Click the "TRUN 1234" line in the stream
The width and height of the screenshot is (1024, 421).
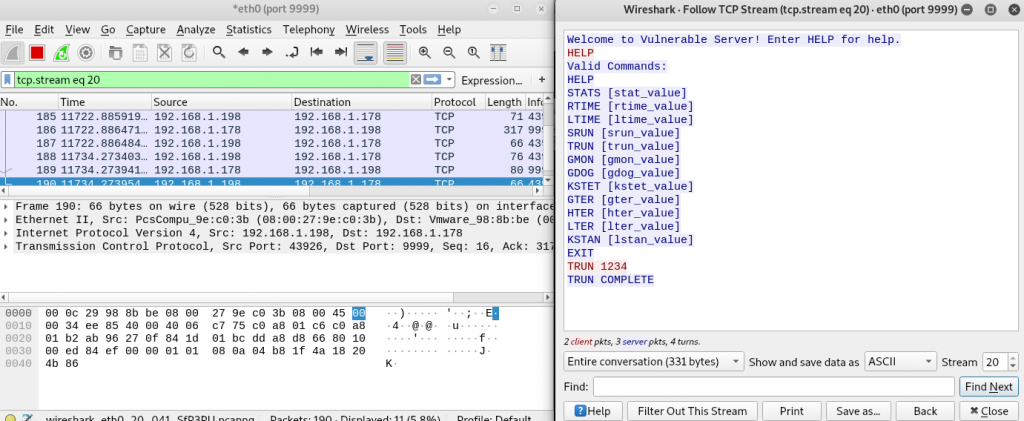[597, 266]
